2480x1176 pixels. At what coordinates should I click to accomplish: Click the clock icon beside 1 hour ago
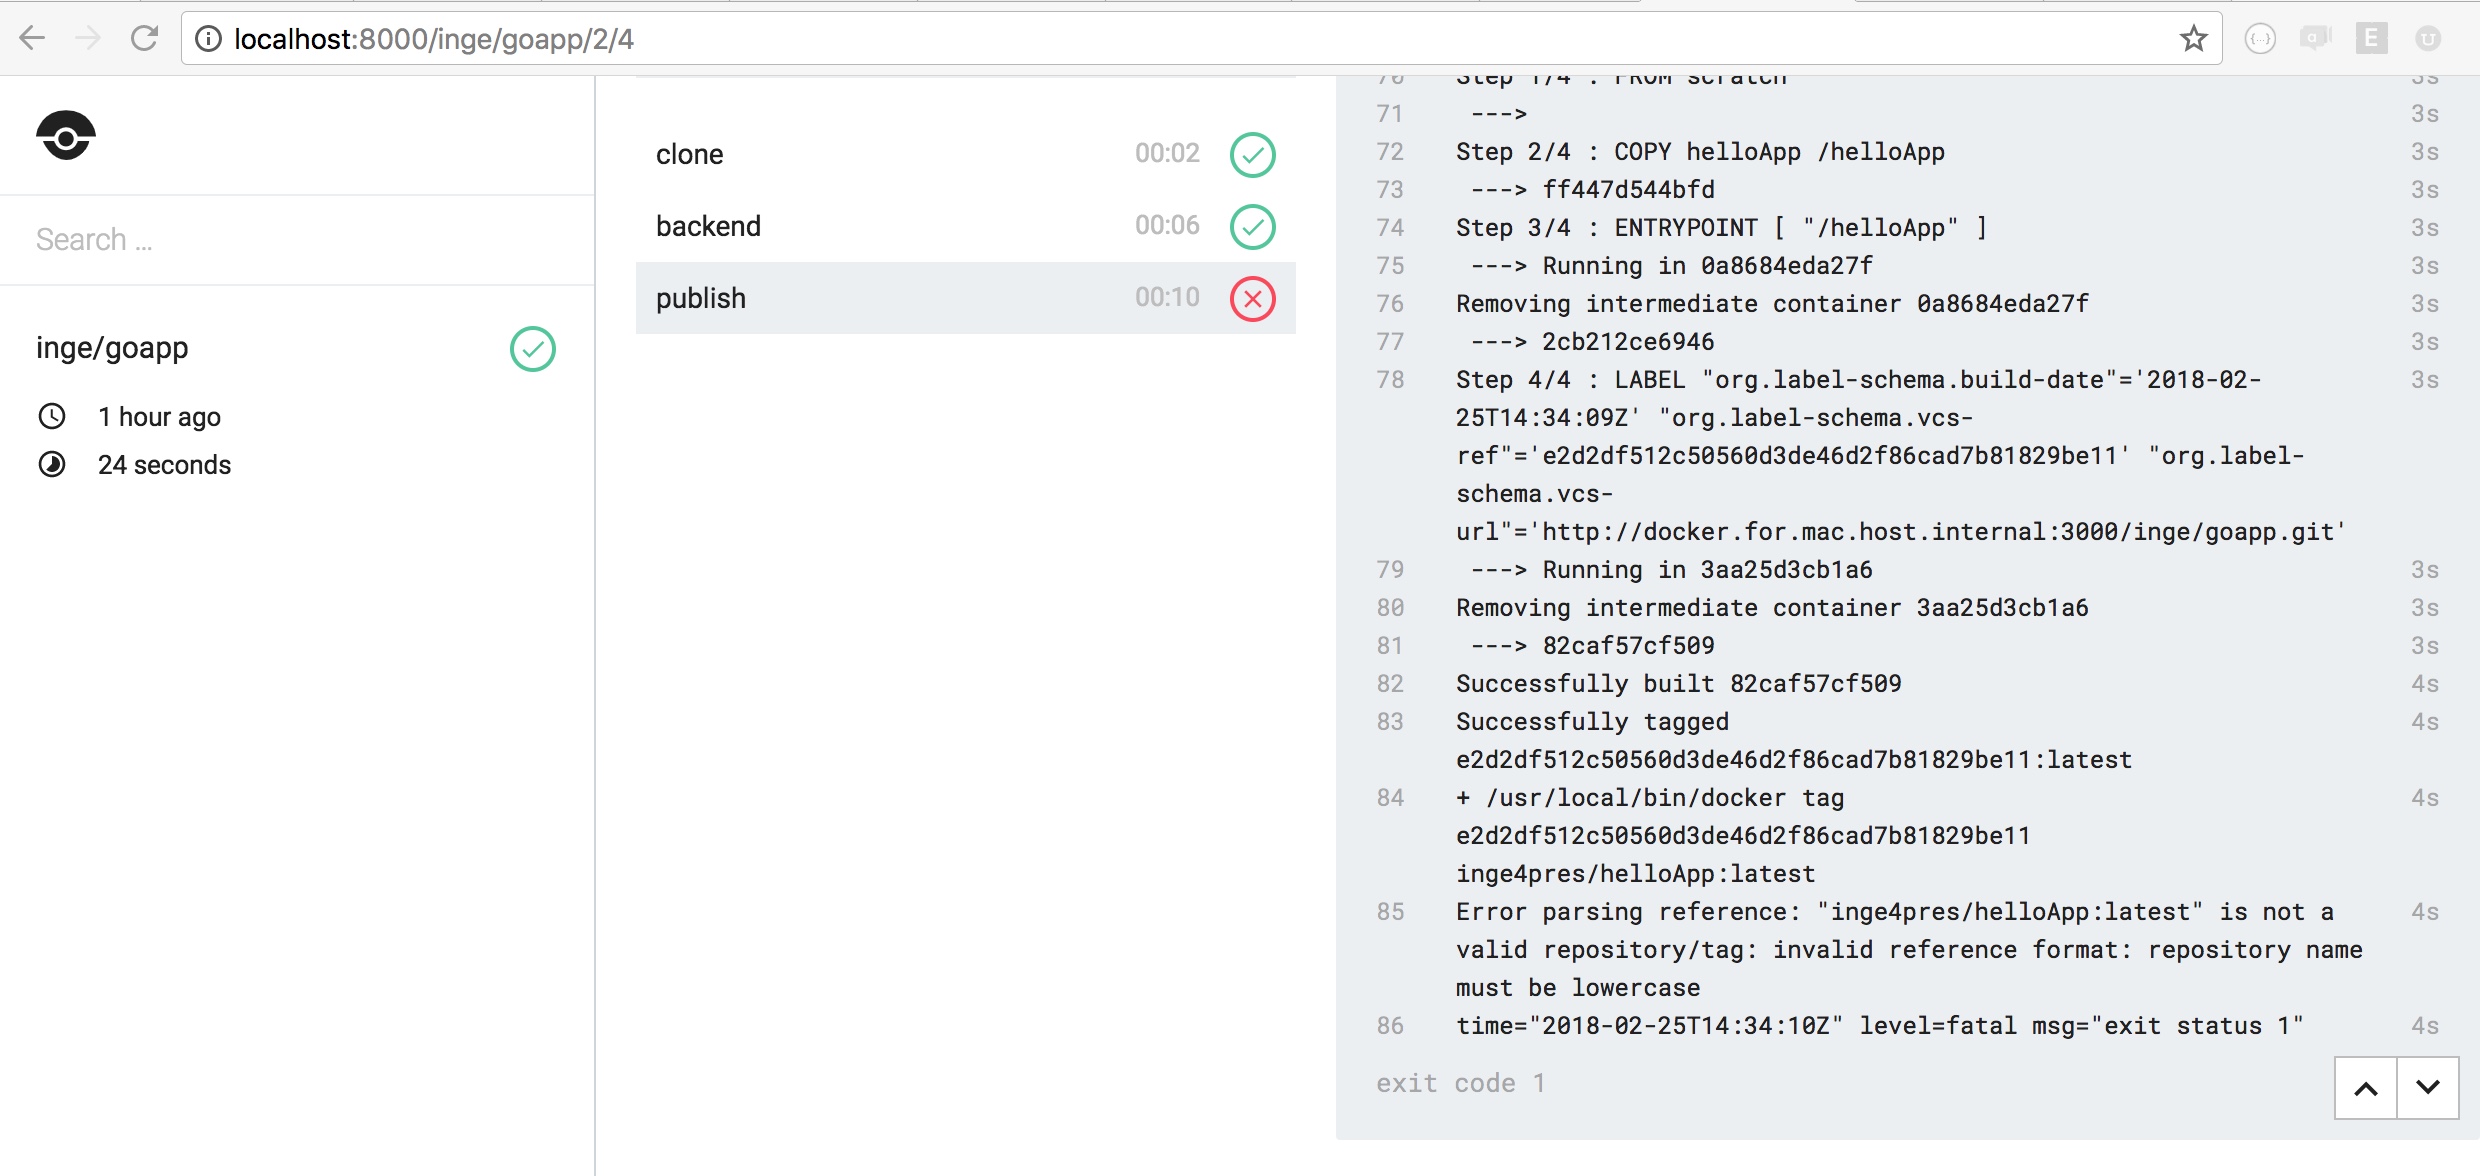point(52,417)
